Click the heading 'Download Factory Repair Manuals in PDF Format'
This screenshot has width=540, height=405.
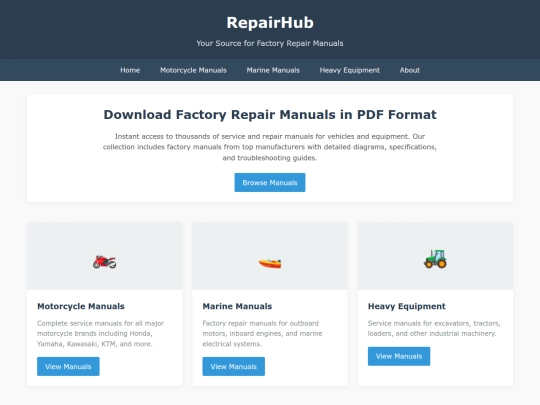[x=270, y=115]
